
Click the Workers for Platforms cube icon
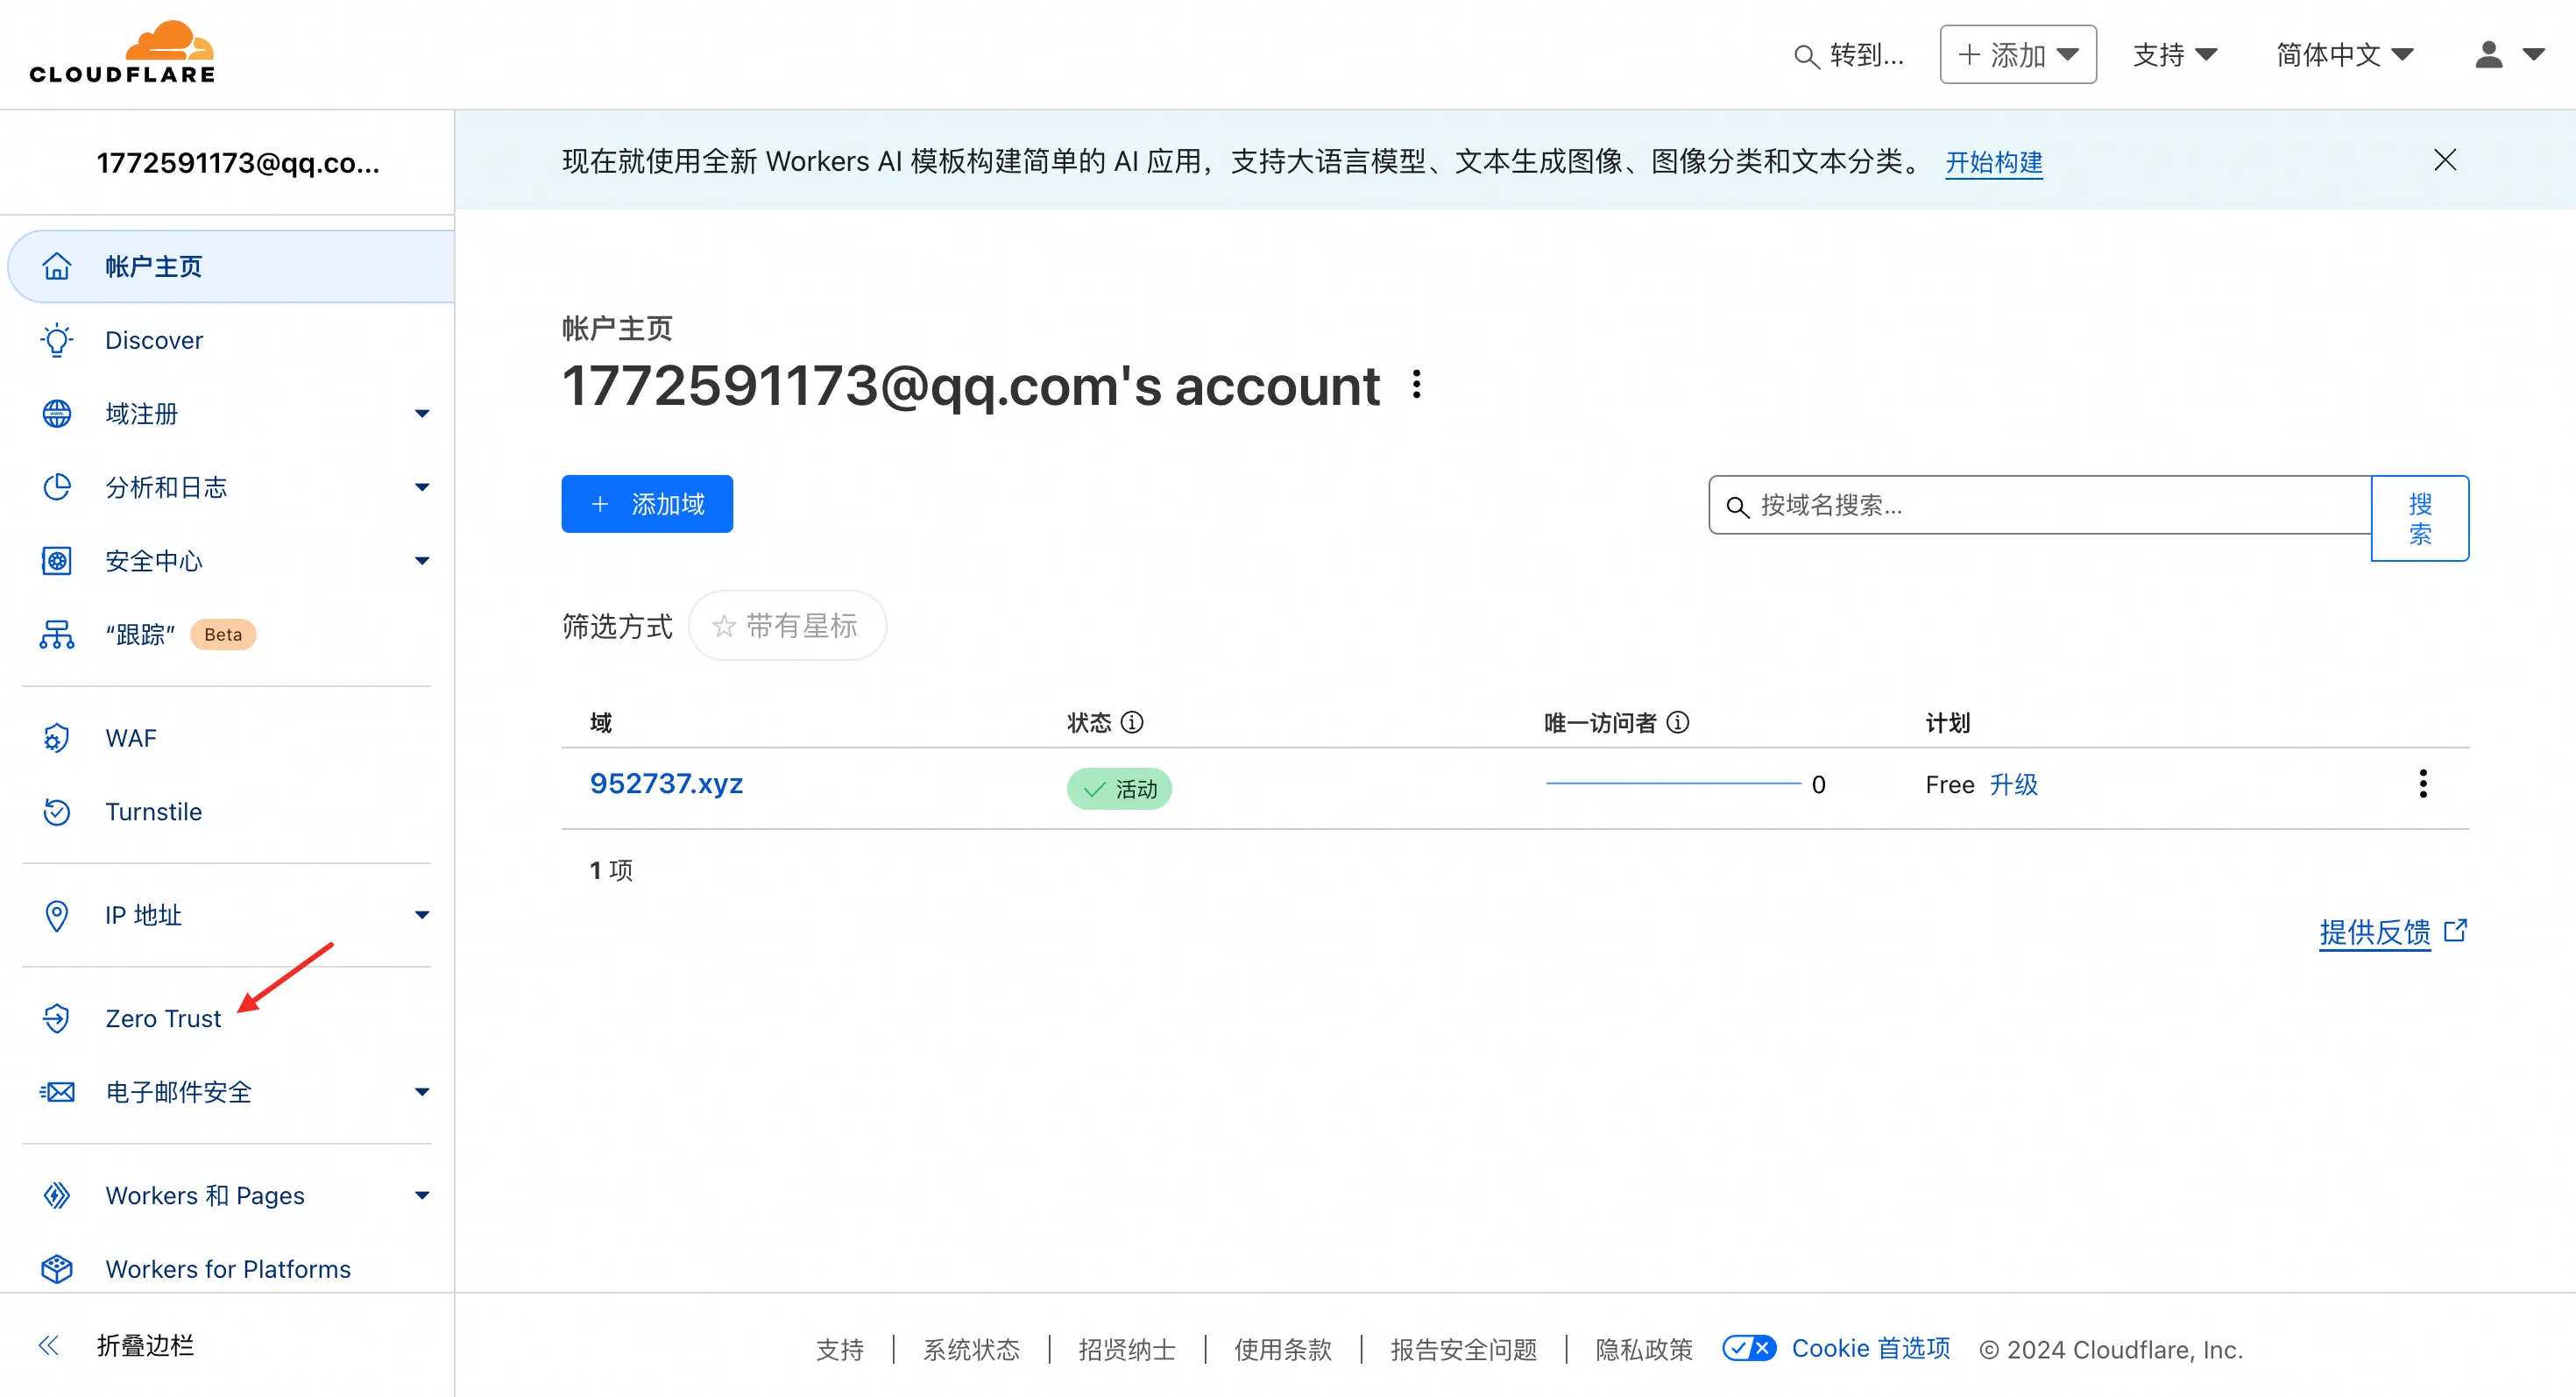point(57,1269)
